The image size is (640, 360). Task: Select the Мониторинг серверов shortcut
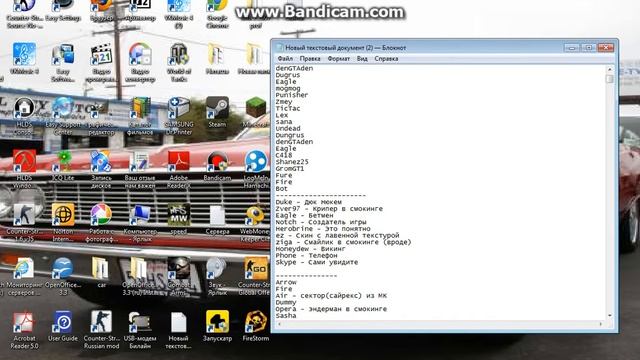24,276
